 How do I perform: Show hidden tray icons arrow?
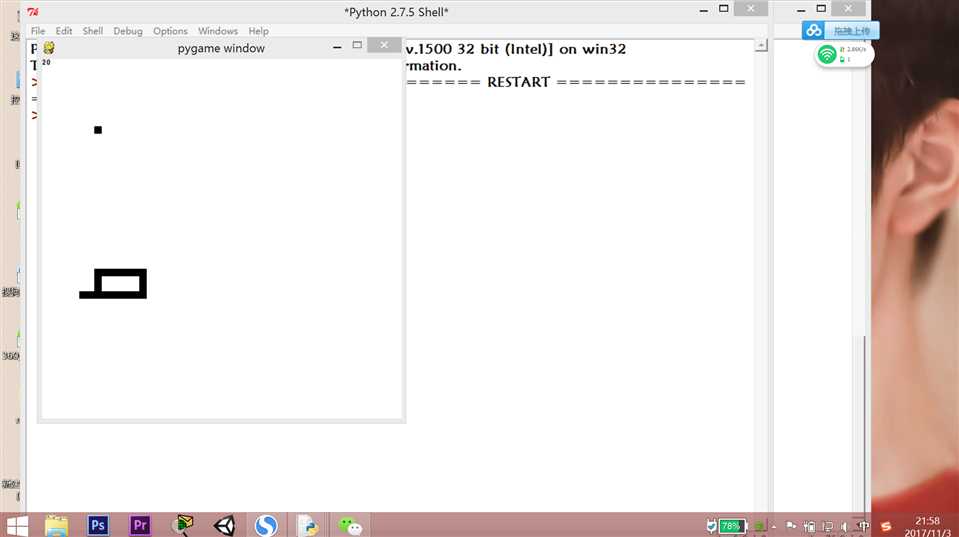click(774, 526)
